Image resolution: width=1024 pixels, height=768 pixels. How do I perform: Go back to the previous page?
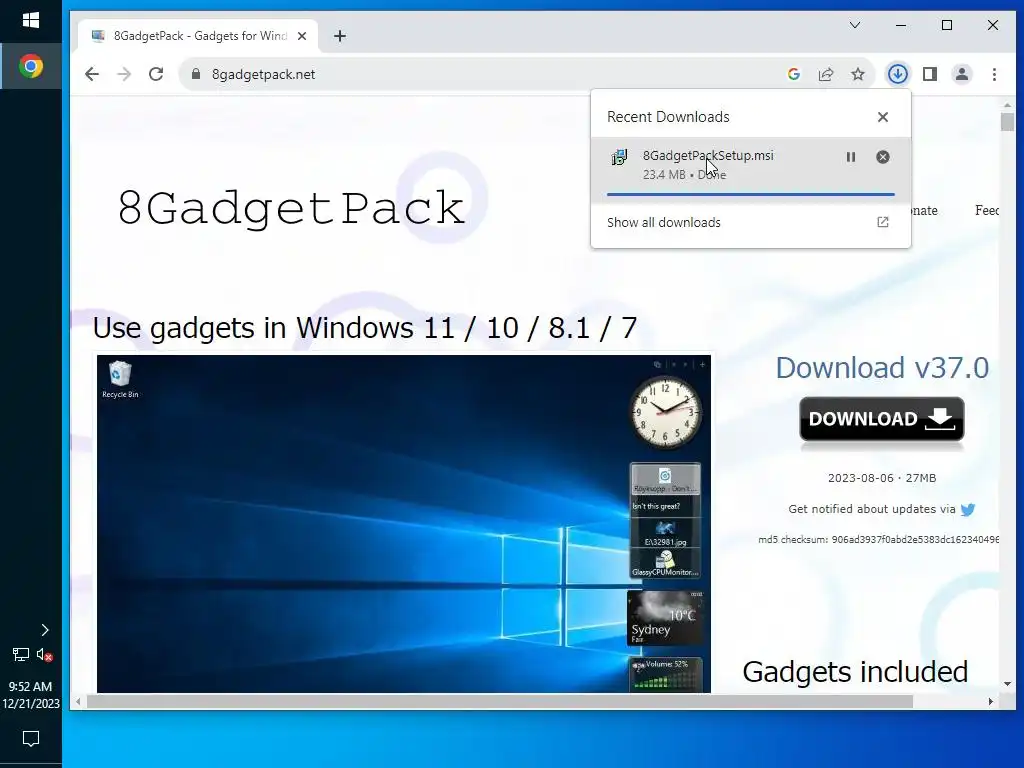click(x=92, y=74)
